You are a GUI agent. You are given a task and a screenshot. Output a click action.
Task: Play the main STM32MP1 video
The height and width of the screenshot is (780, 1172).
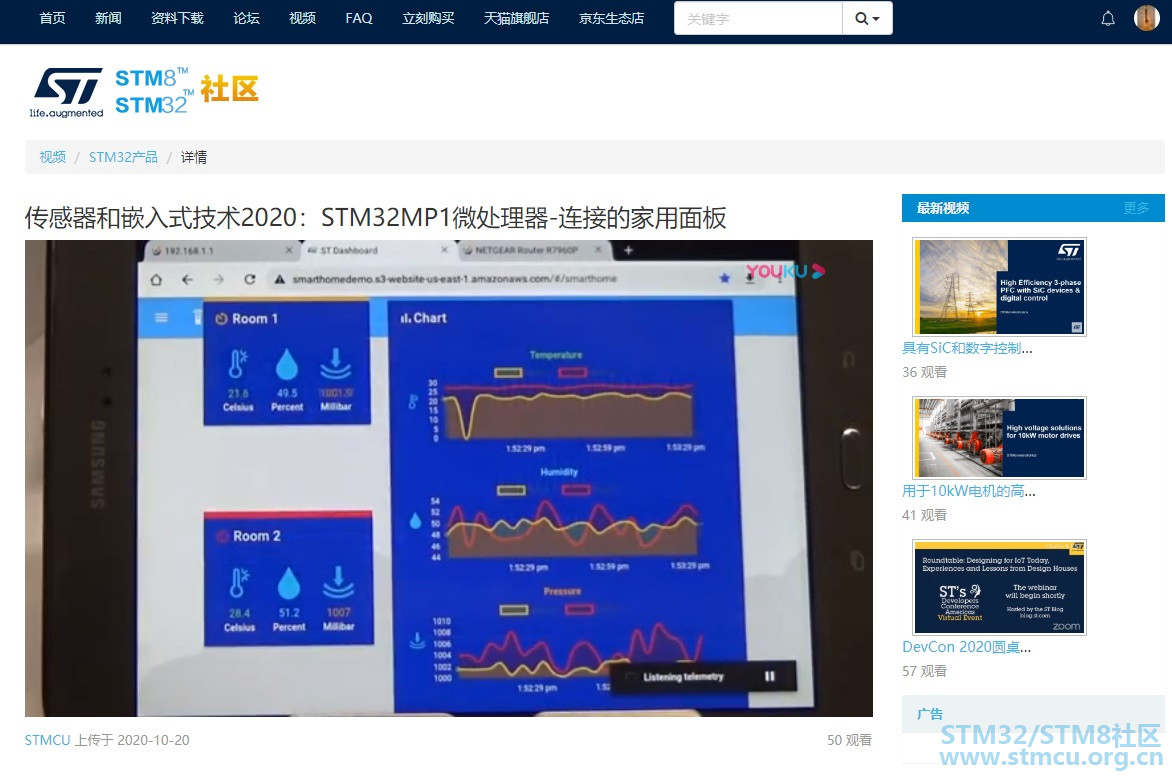[x=448, y=478]
